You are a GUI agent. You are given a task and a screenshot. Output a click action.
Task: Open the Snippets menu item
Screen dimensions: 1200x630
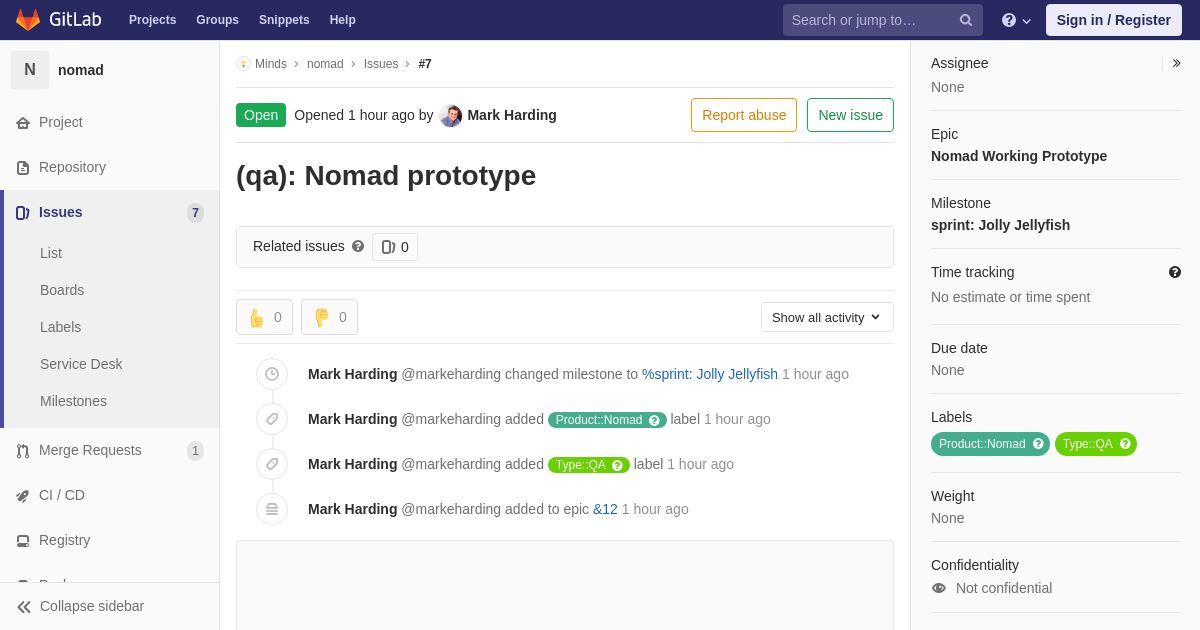[284, 20]
